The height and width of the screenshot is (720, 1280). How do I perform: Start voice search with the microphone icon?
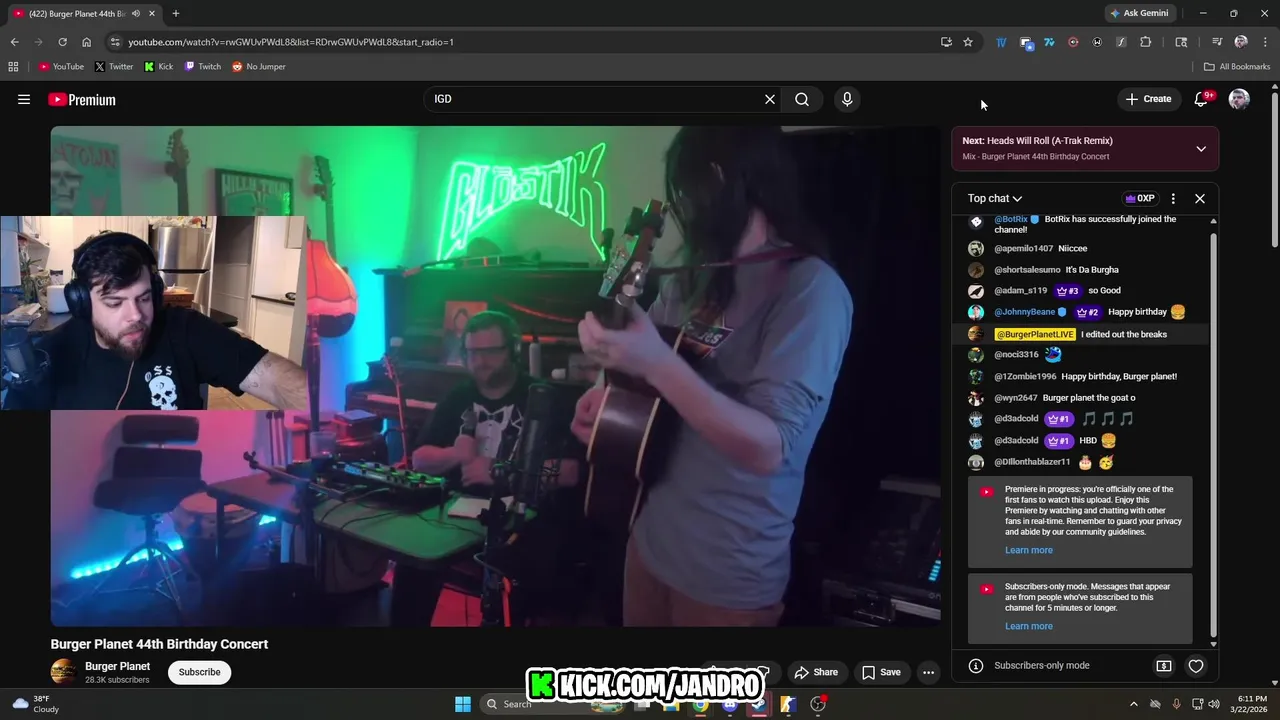tap(847, 99)
